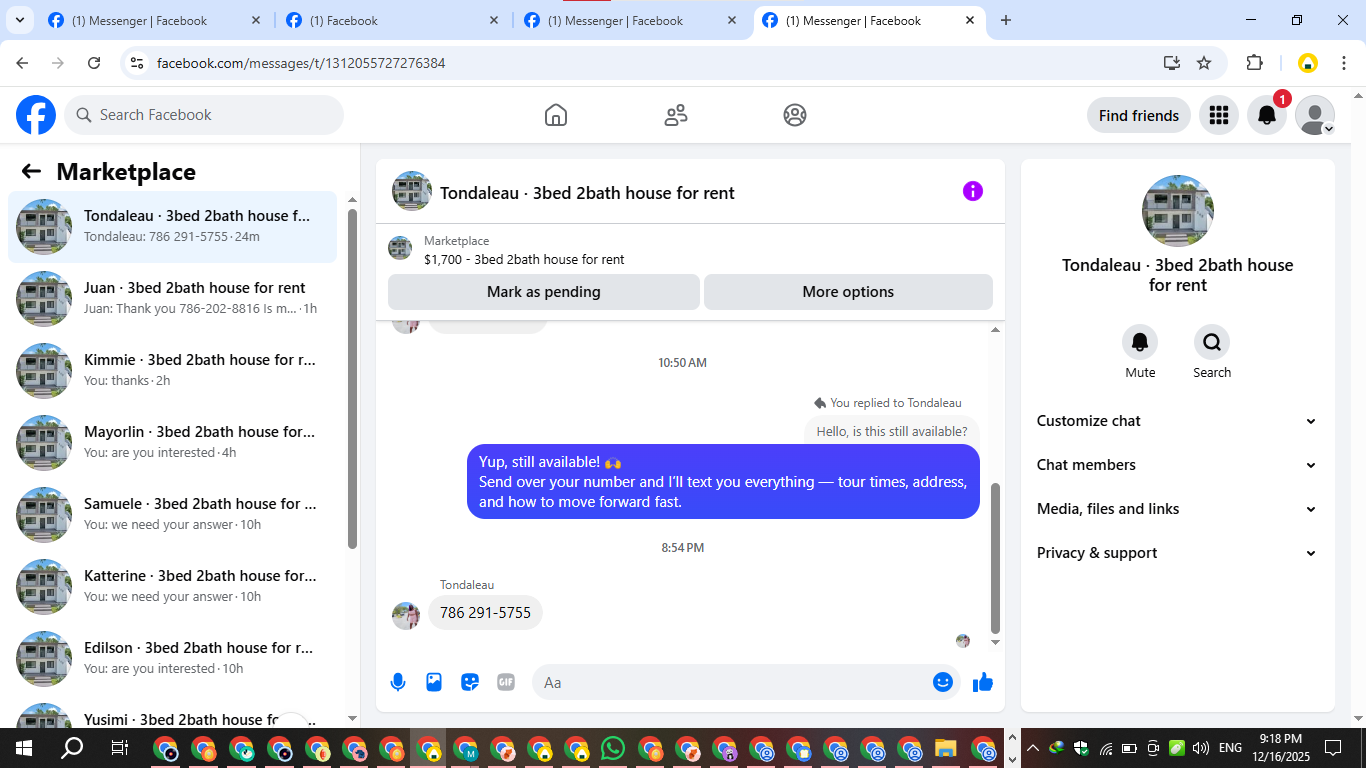Send a thumbs-up like
This screenshot has width=1366, height=768.
click(983, 682)
